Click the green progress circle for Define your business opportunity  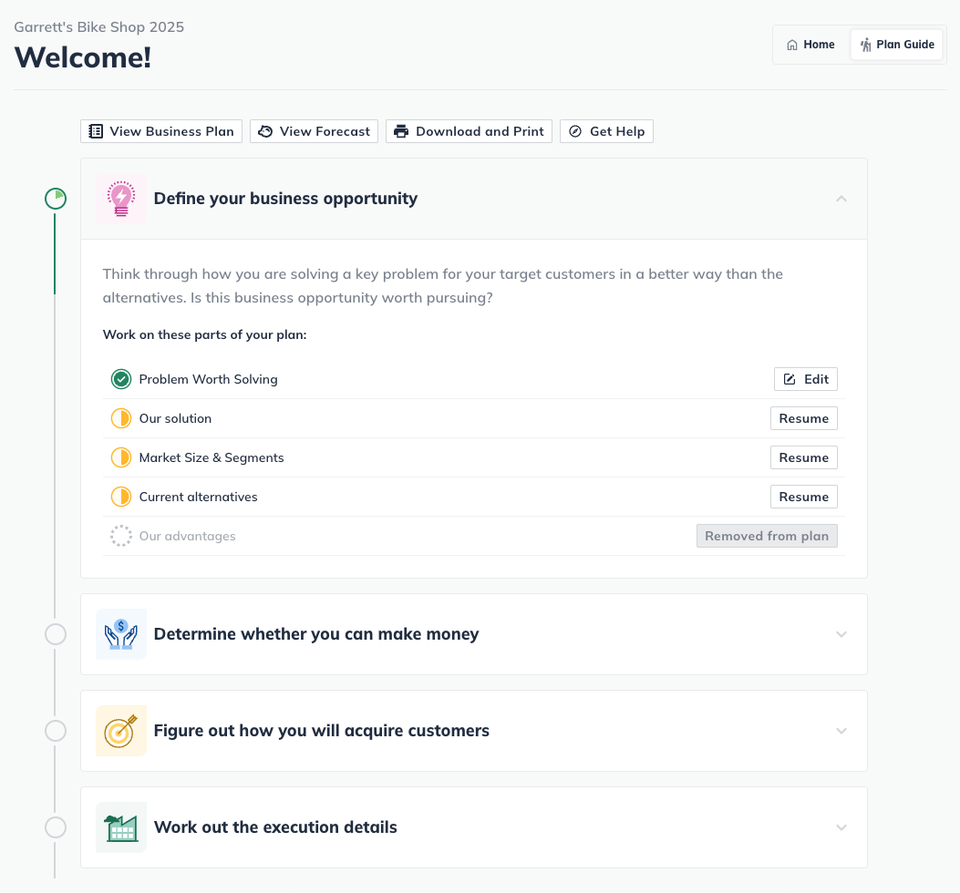tap(56, 199)
